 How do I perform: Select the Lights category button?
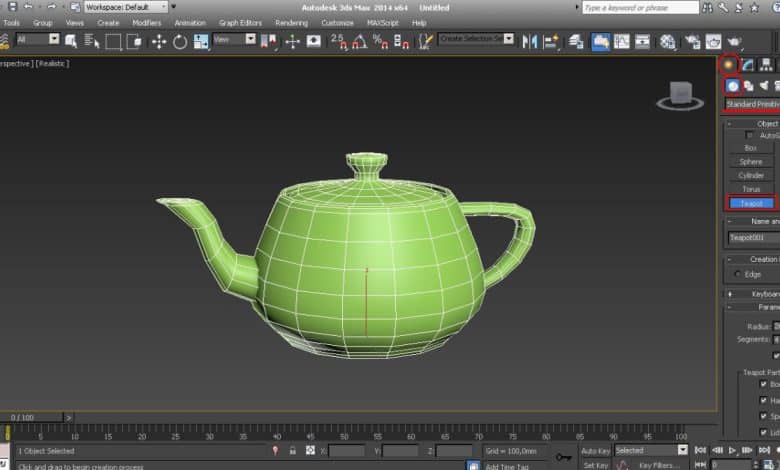coord(764,86)
